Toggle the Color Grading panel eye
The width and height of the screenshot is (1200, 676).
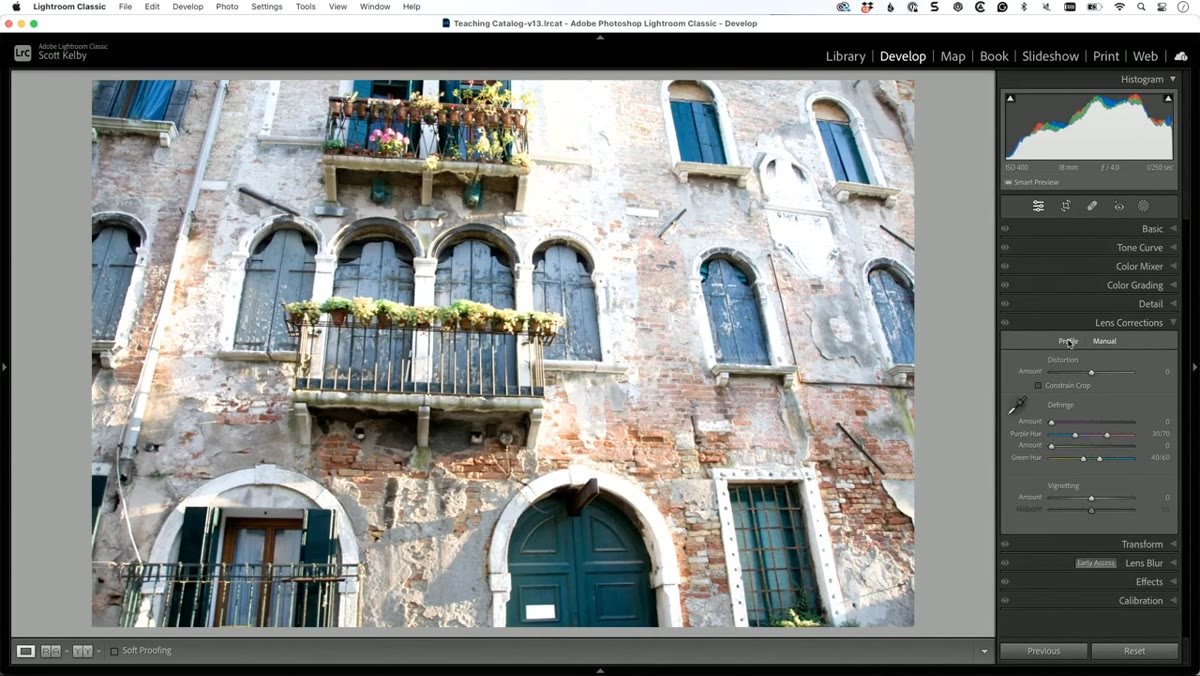pos(1005,285)
